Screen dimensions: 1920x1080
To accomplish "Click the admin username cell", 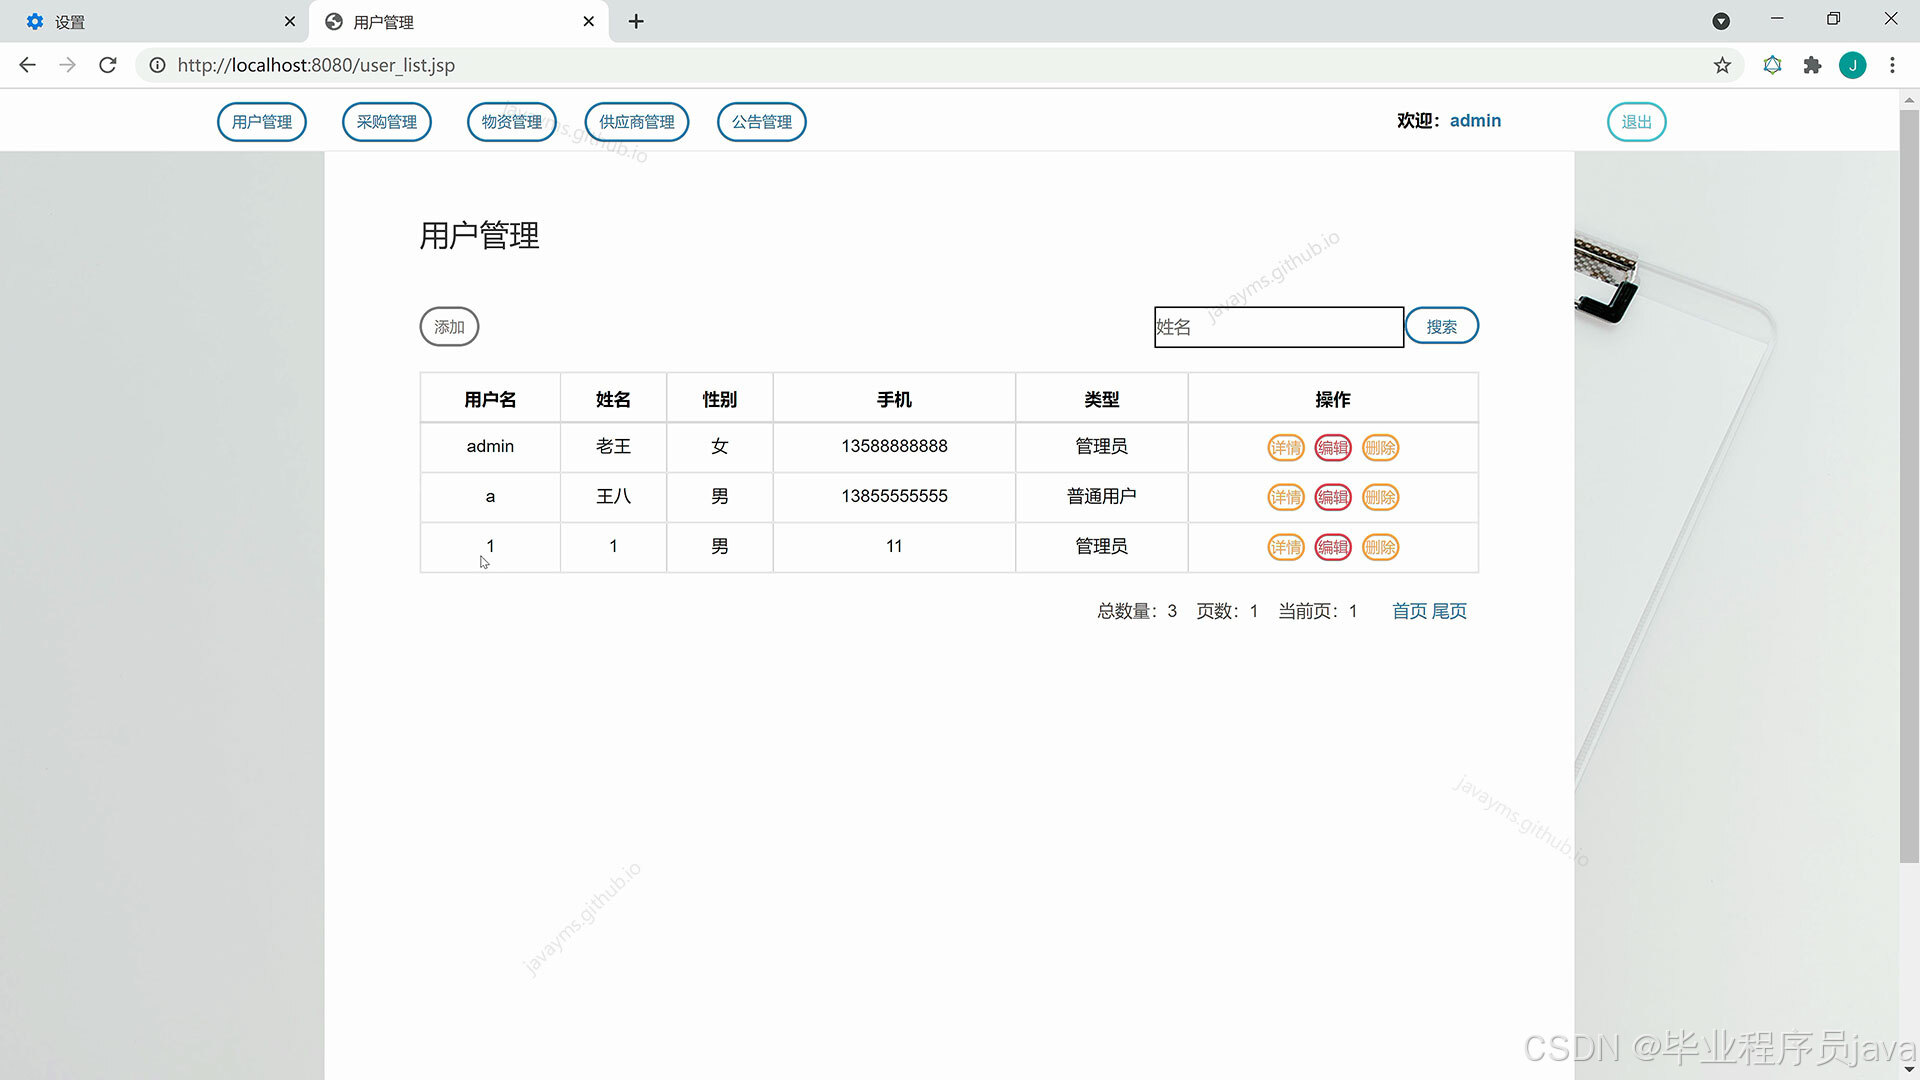I will point(490,446).
